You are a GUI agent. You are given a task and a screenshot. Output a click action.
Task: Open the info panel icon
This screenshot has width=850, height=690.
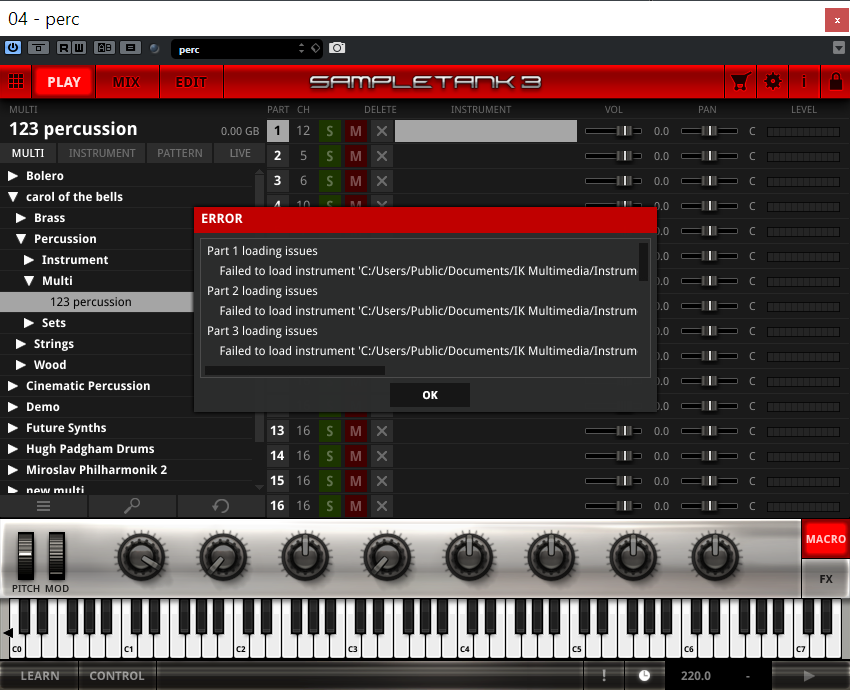point(804,82)
